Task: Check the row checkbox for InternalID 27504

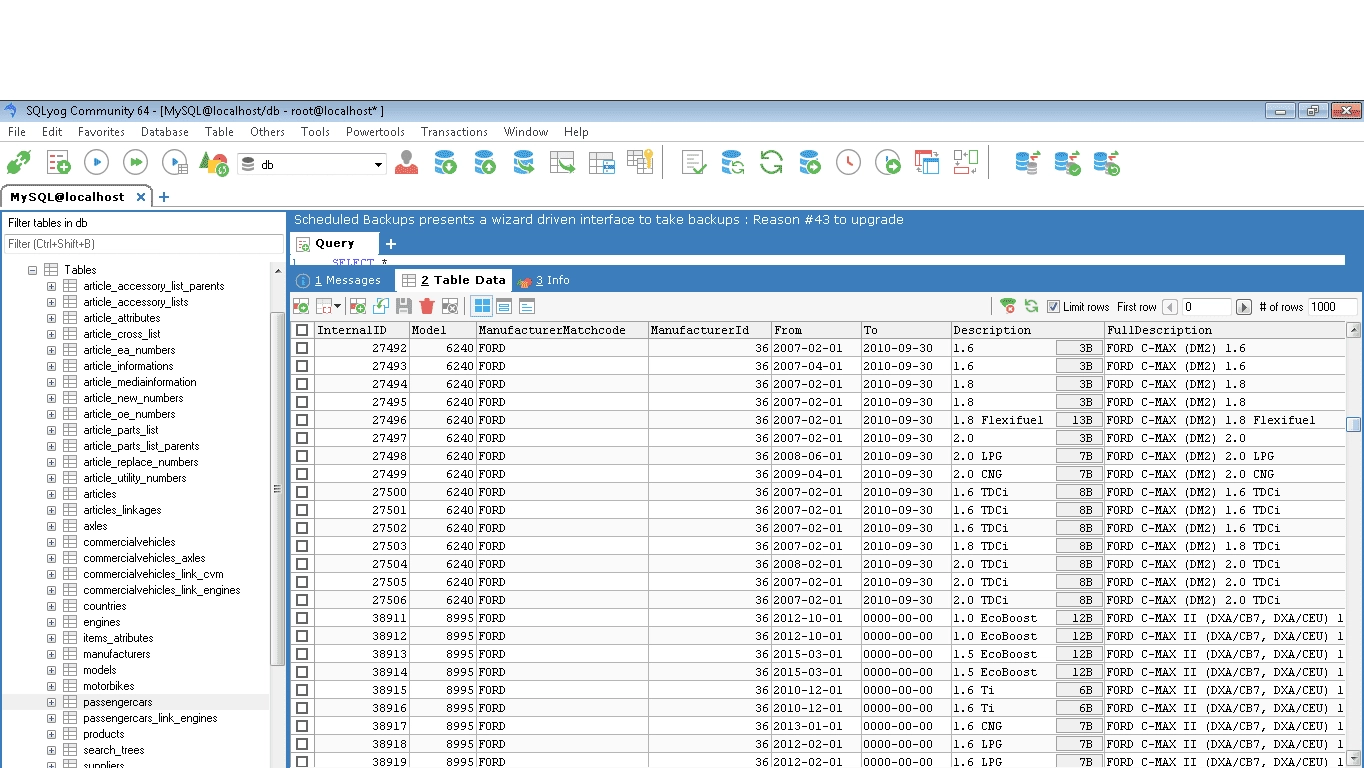Action: [x=302, y=564]
